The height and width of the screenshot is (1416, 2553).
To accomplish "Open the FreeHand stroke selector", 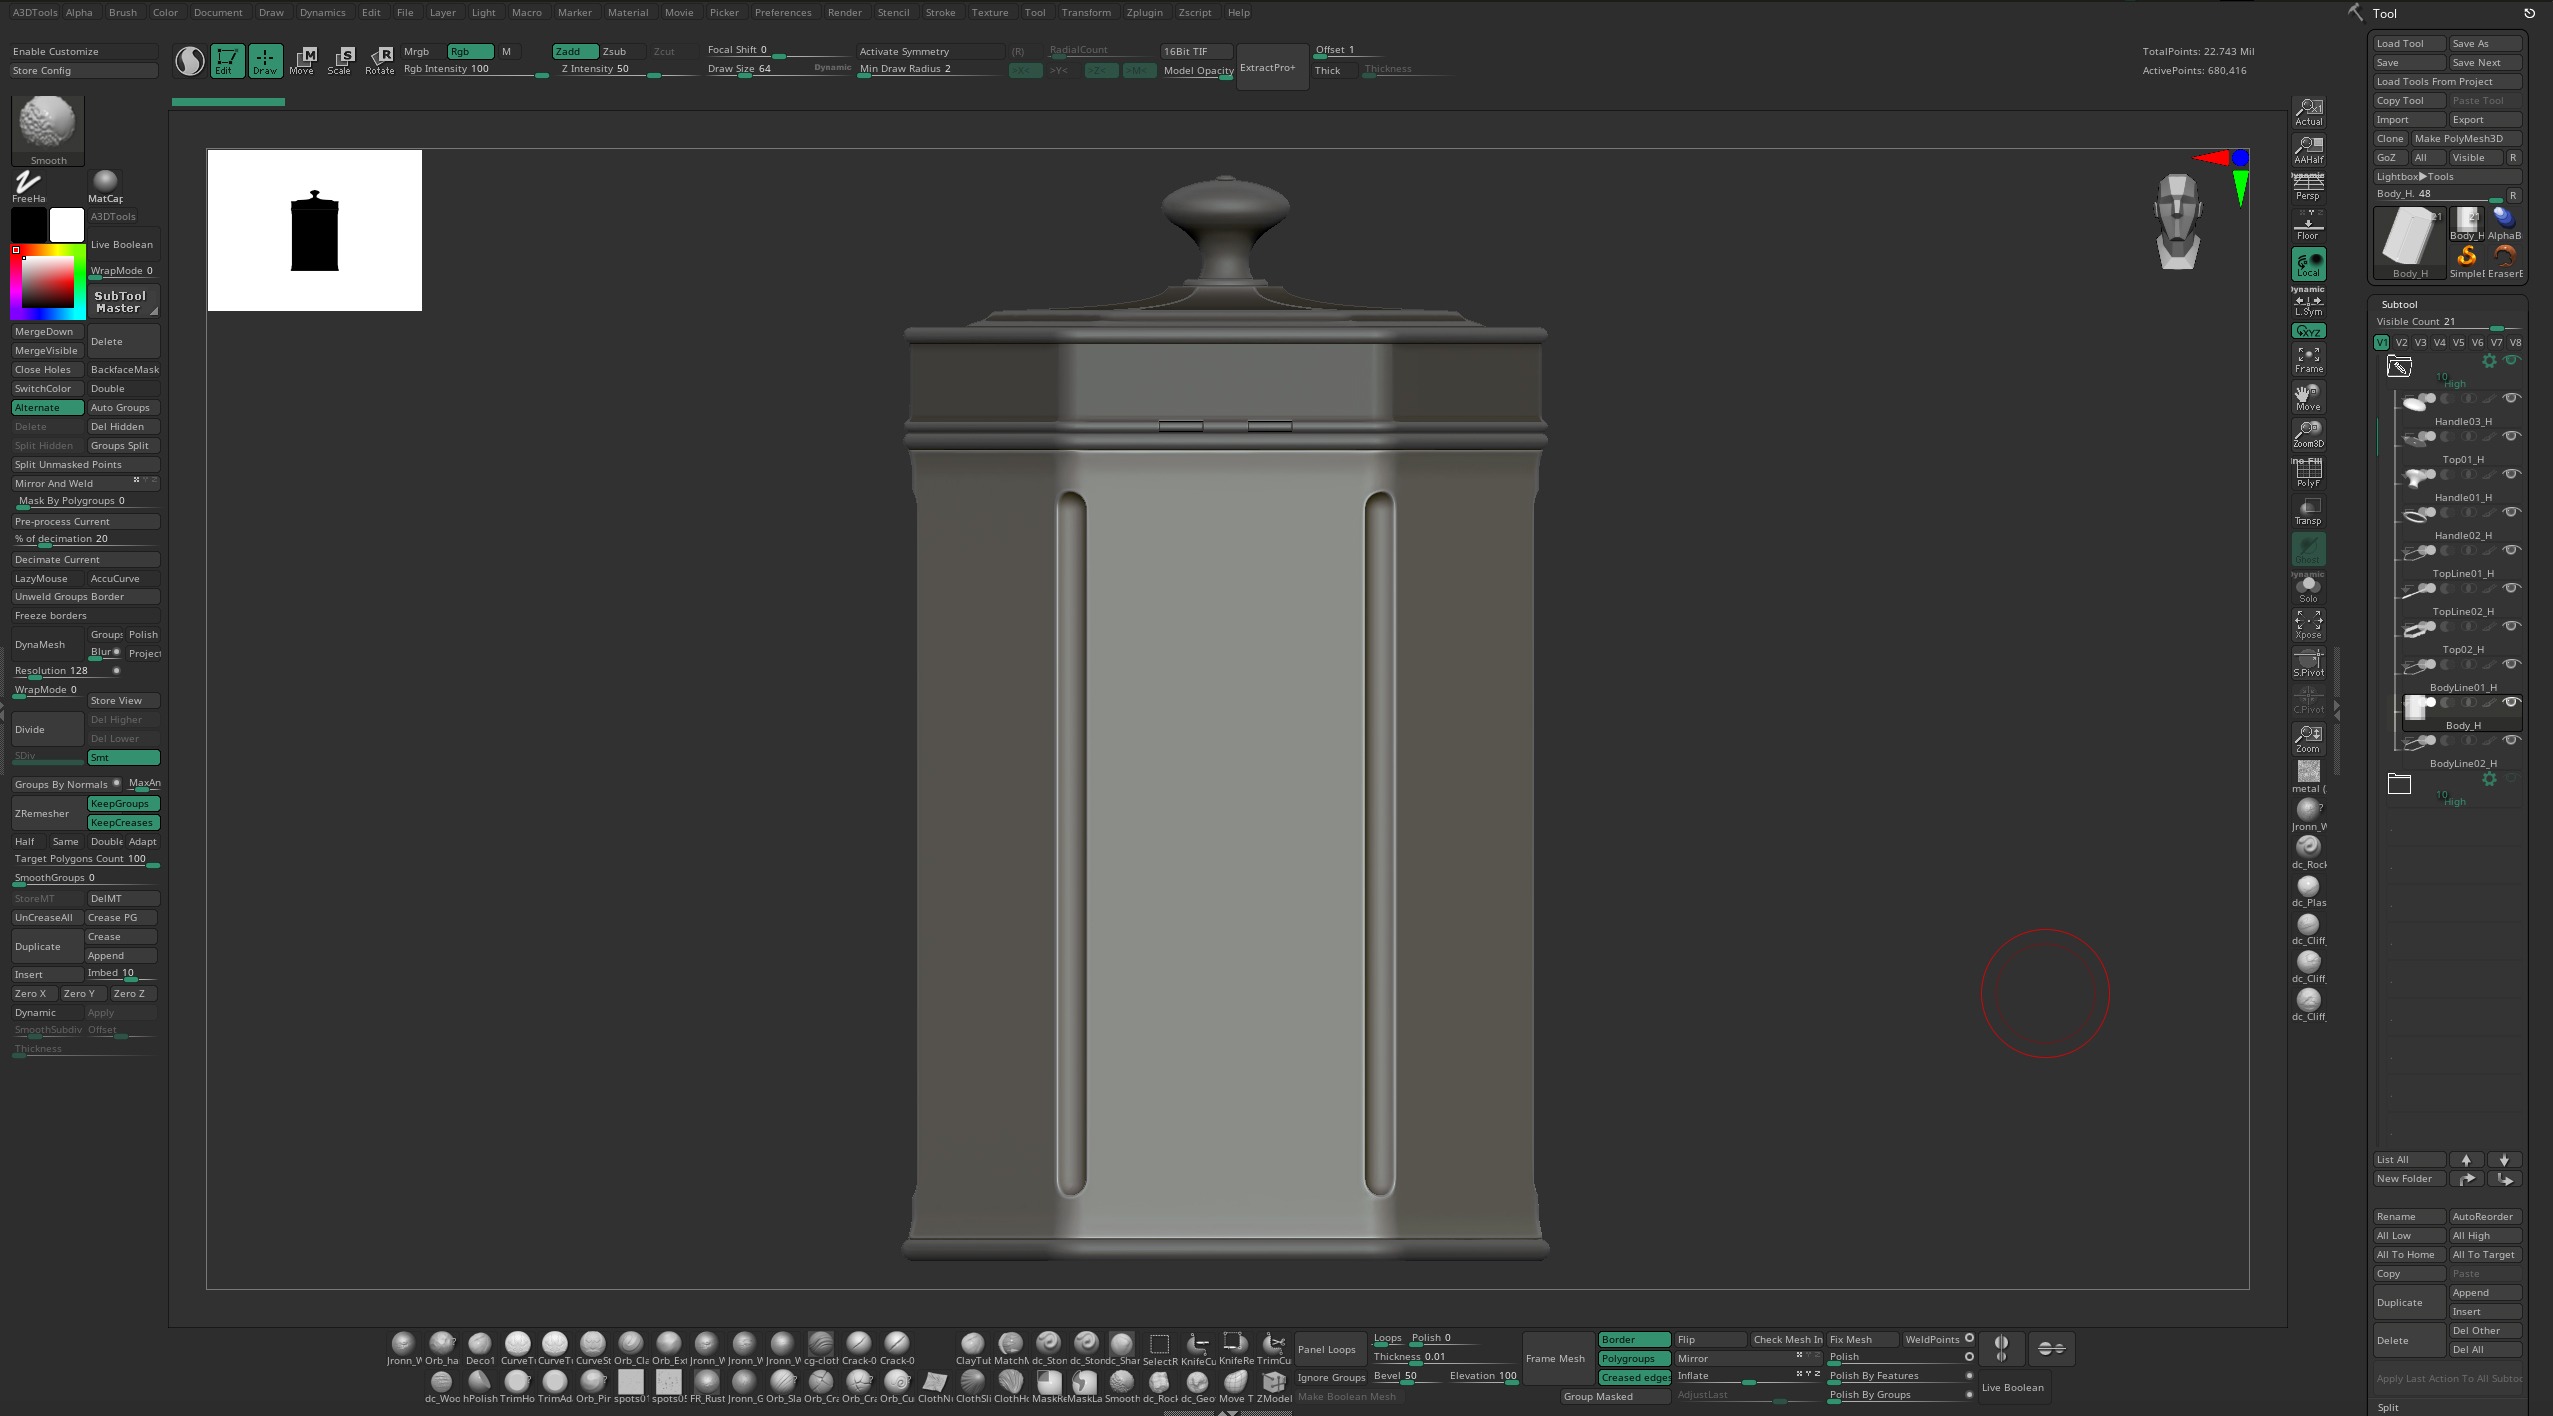I will [28, 186].
